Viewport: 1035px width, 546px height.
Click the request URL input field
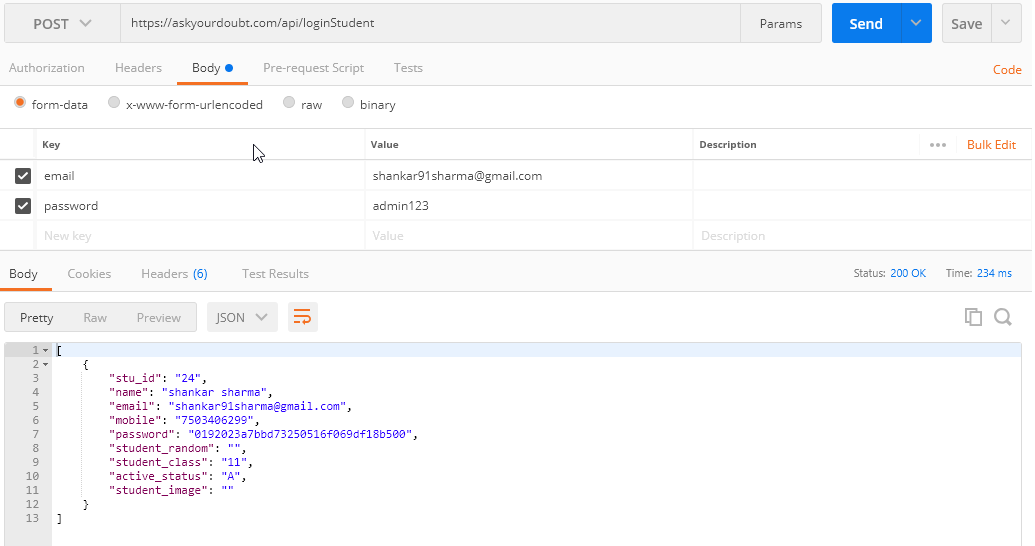(430, 23)
